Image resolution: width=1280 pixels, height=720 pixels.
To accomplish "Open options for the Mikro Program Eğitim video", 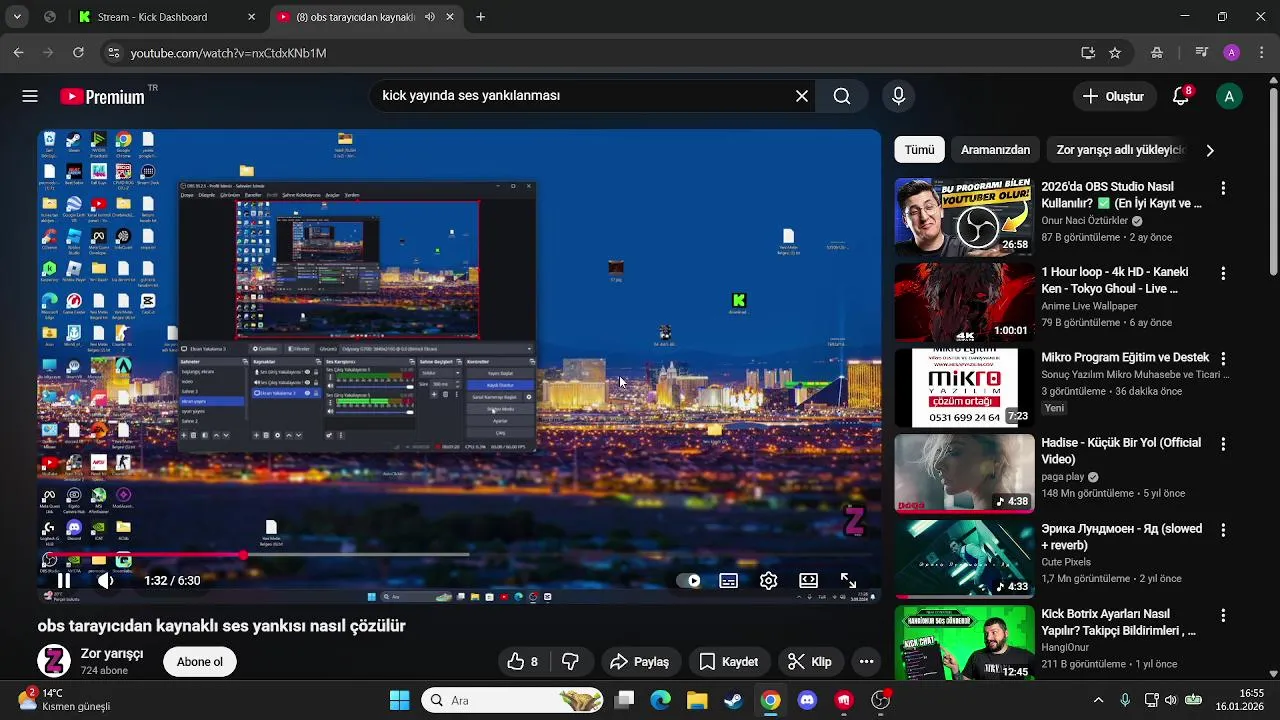I will [x=1222, y=358].
